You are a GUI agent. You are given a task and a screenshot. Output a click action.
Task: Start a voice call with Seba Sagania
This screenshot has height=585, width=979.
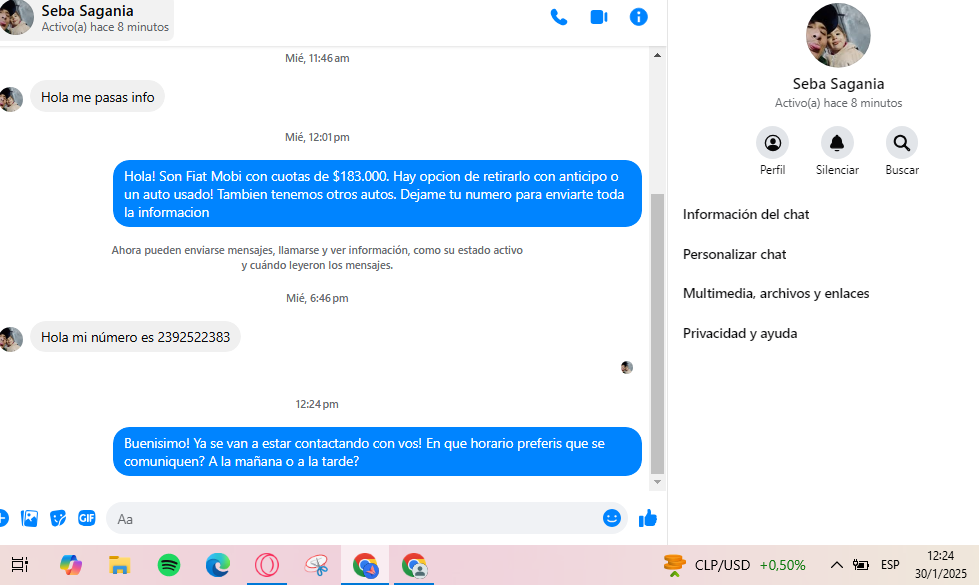tap(559, 17)
